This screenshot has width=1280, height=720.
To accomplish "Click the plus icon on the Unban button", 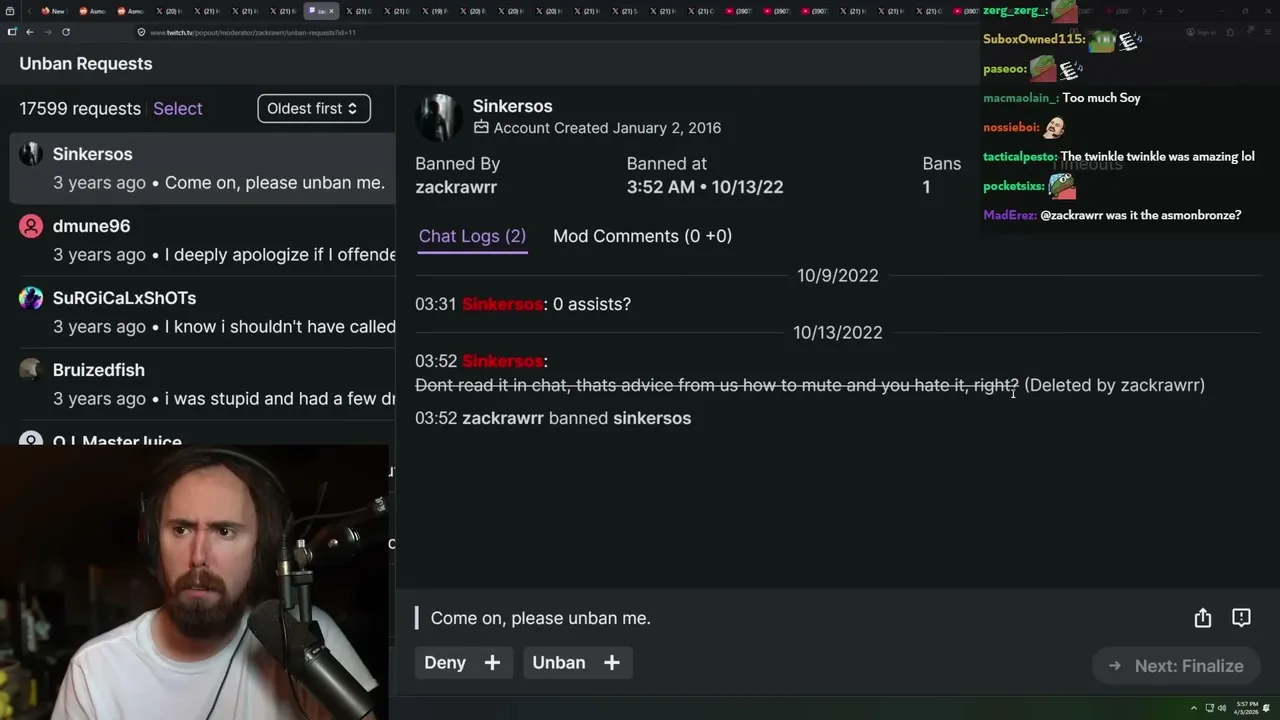I will click(x=612, y=662).
